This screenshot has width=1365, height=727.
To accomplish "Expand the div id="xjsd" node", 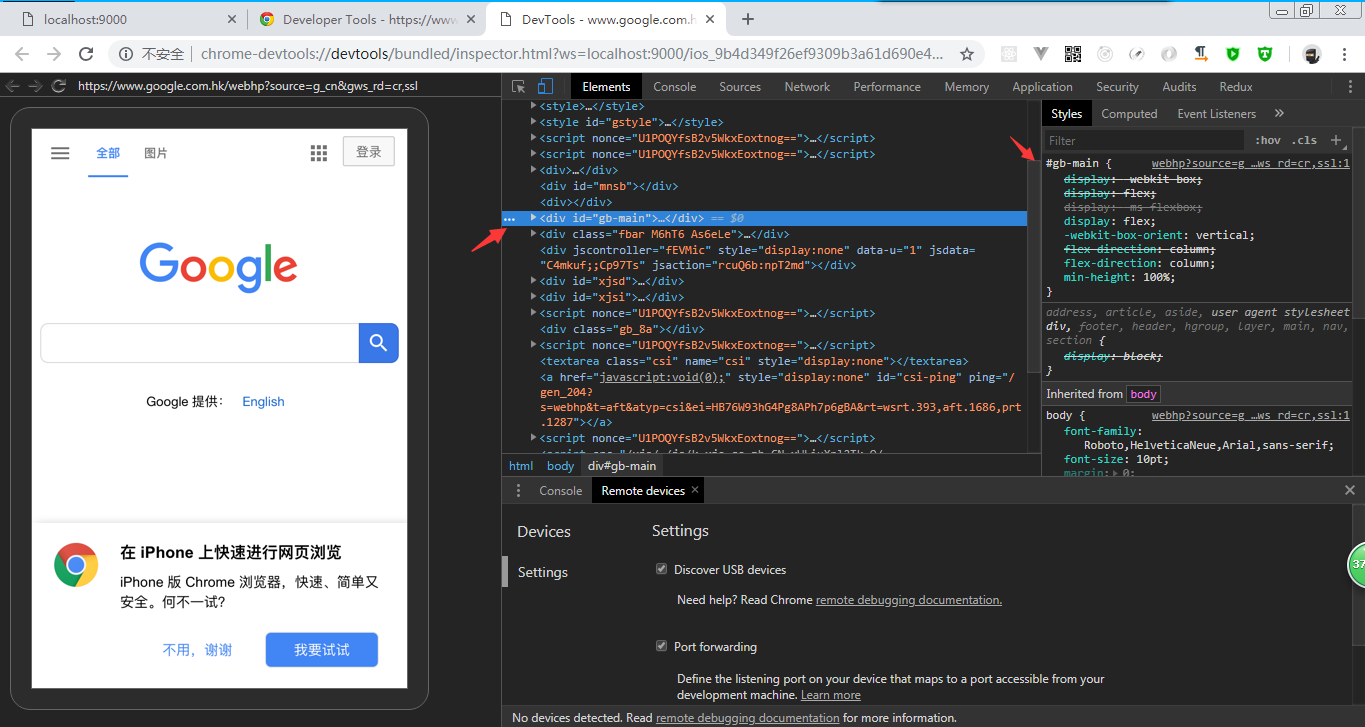I will 533,281.
